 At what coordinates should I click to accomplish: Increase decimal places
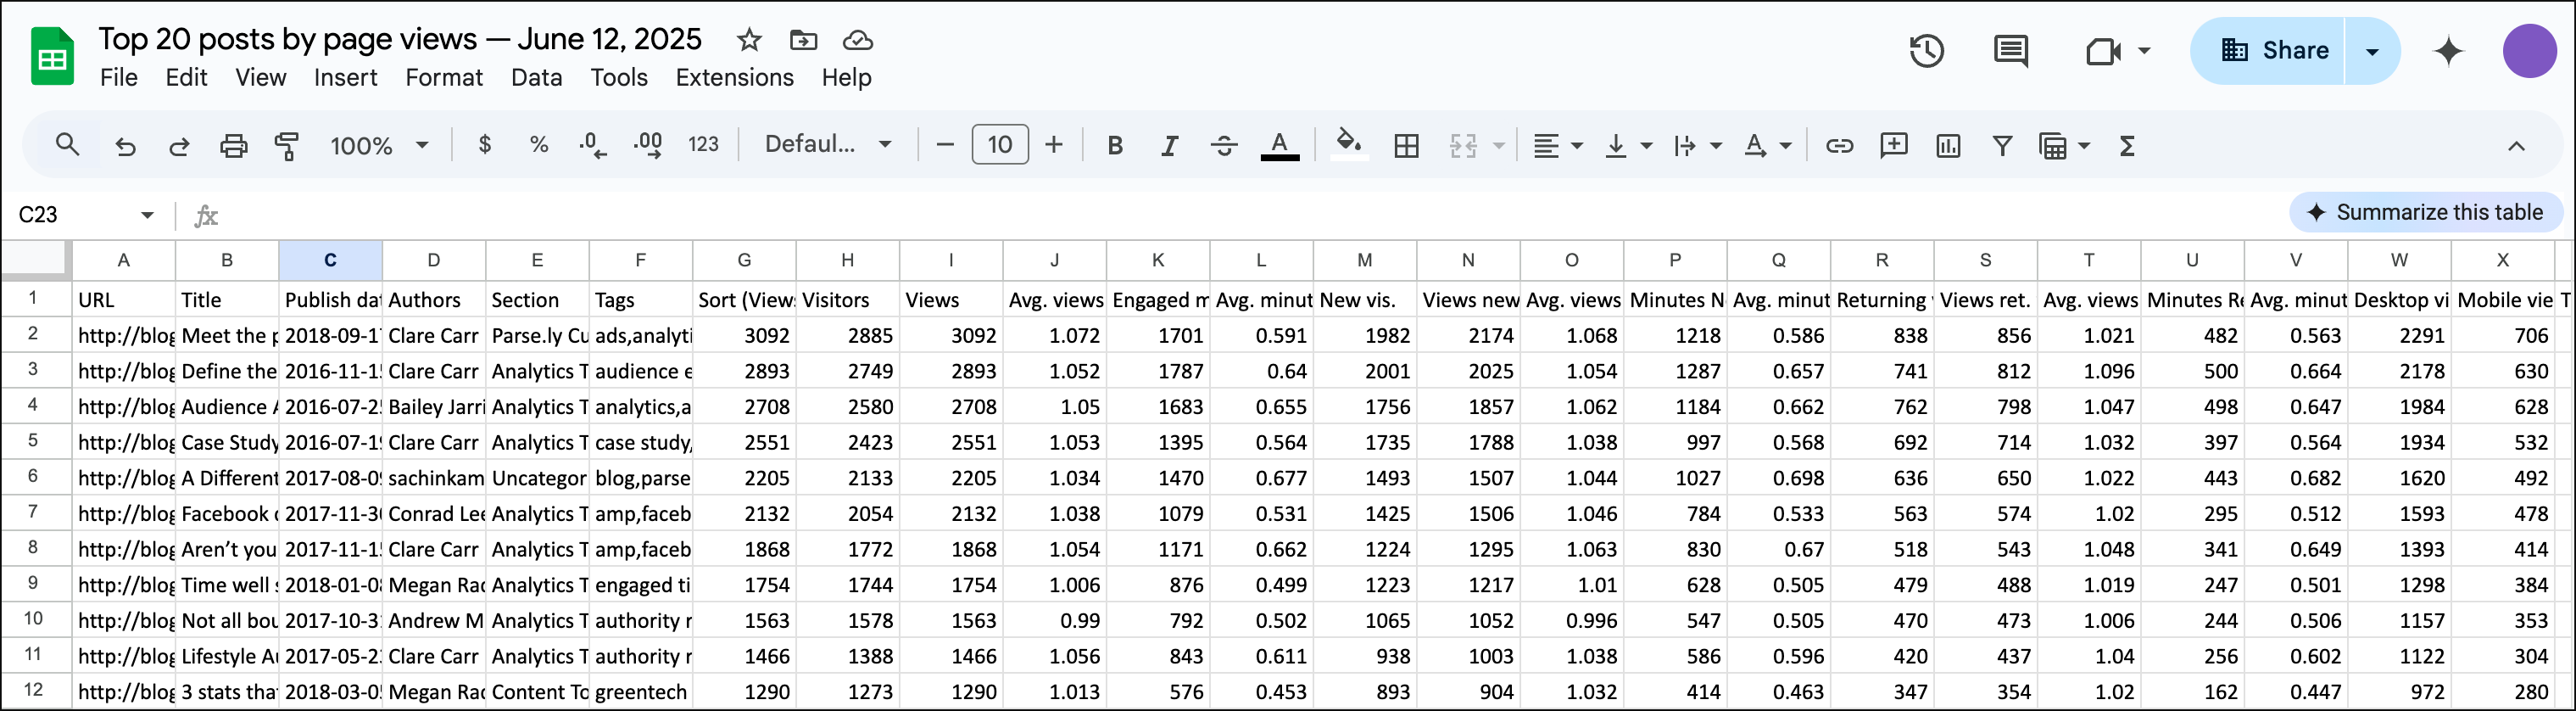648,145
